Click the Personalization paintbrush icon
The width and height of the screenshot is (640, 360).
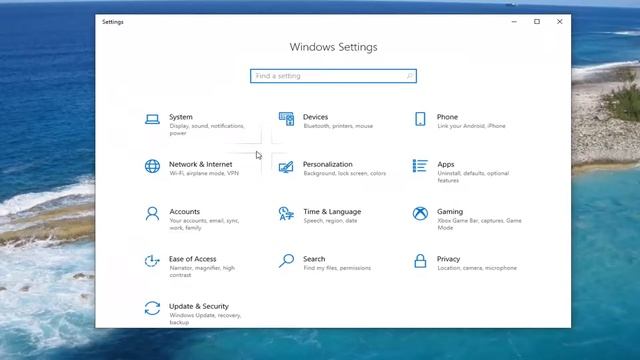tap(286, 167)
